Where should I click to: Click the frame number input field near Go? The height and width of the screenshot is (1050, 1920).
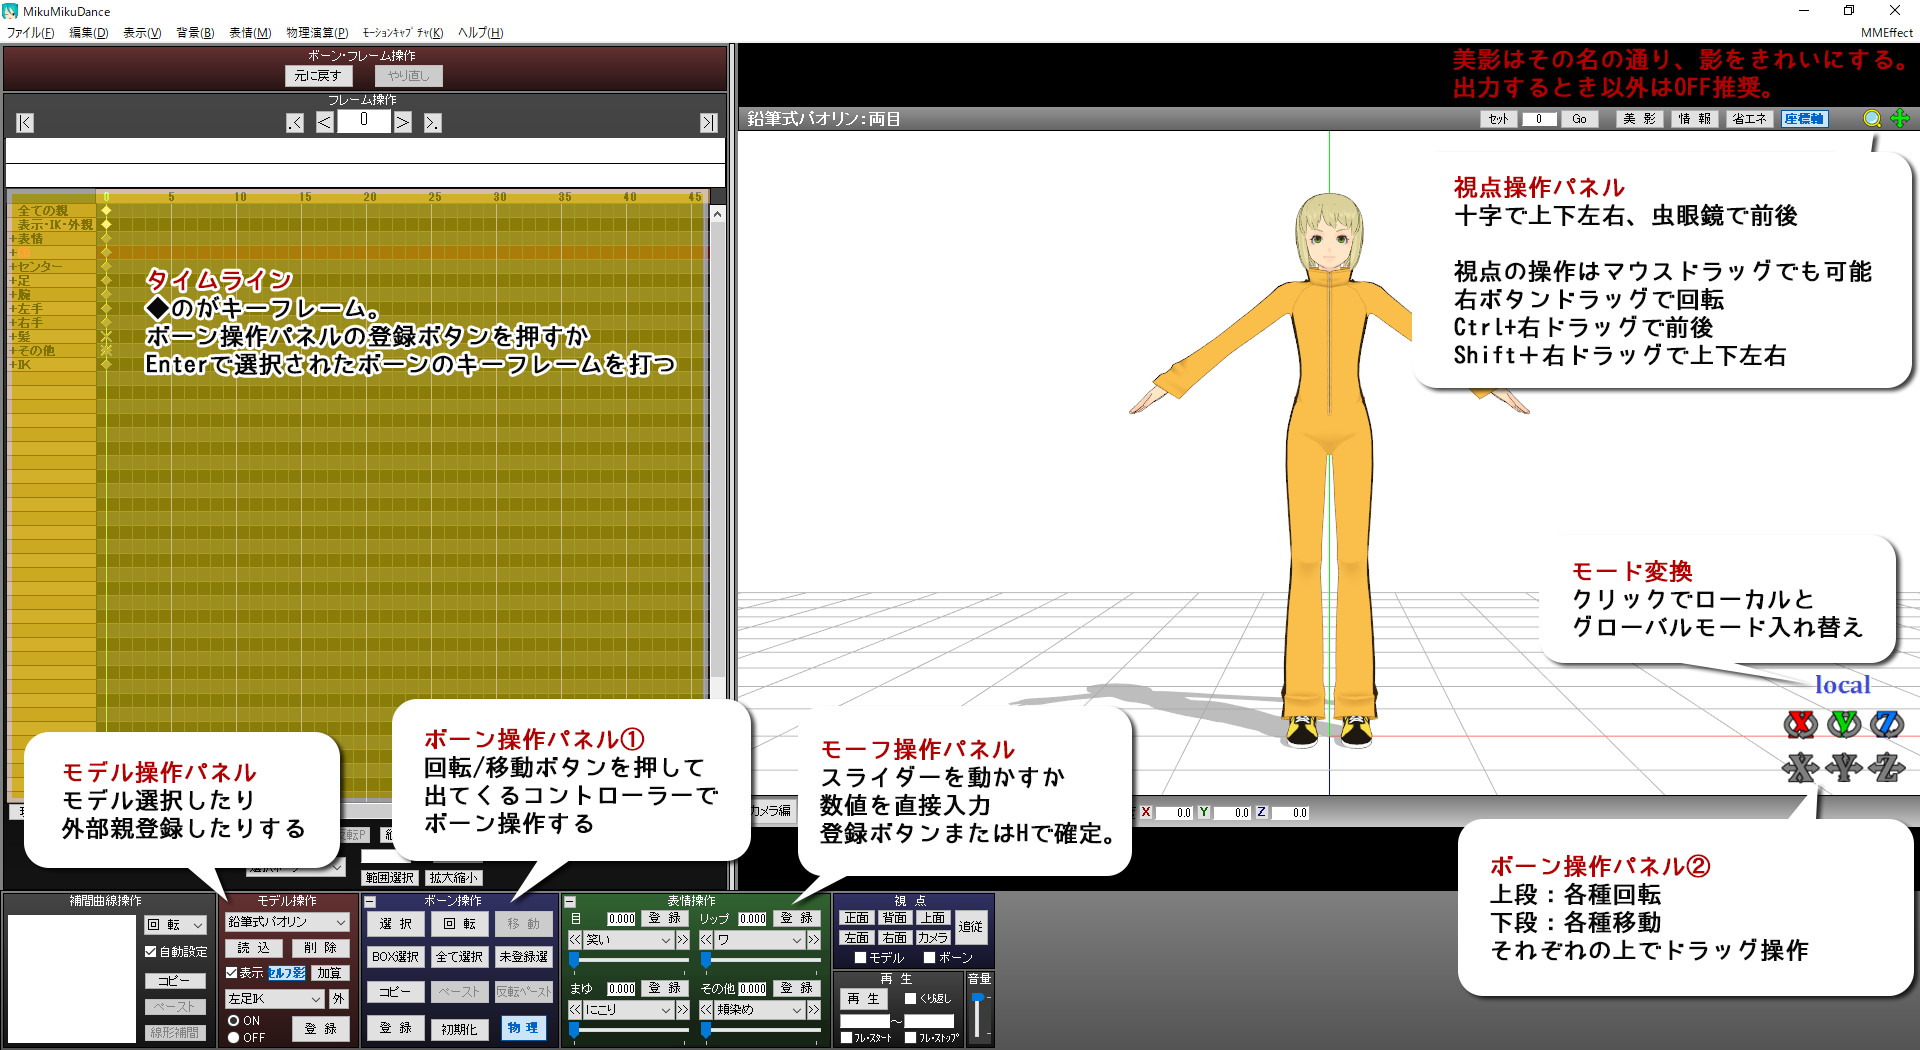[x=1539, y=119]
